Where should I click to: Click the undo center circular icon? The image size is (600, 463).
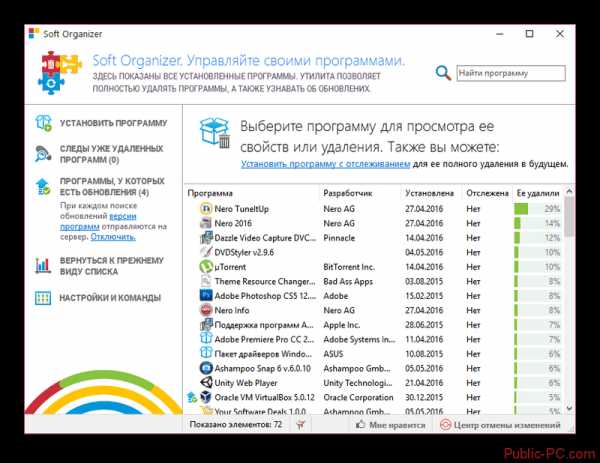click(445, 425)
